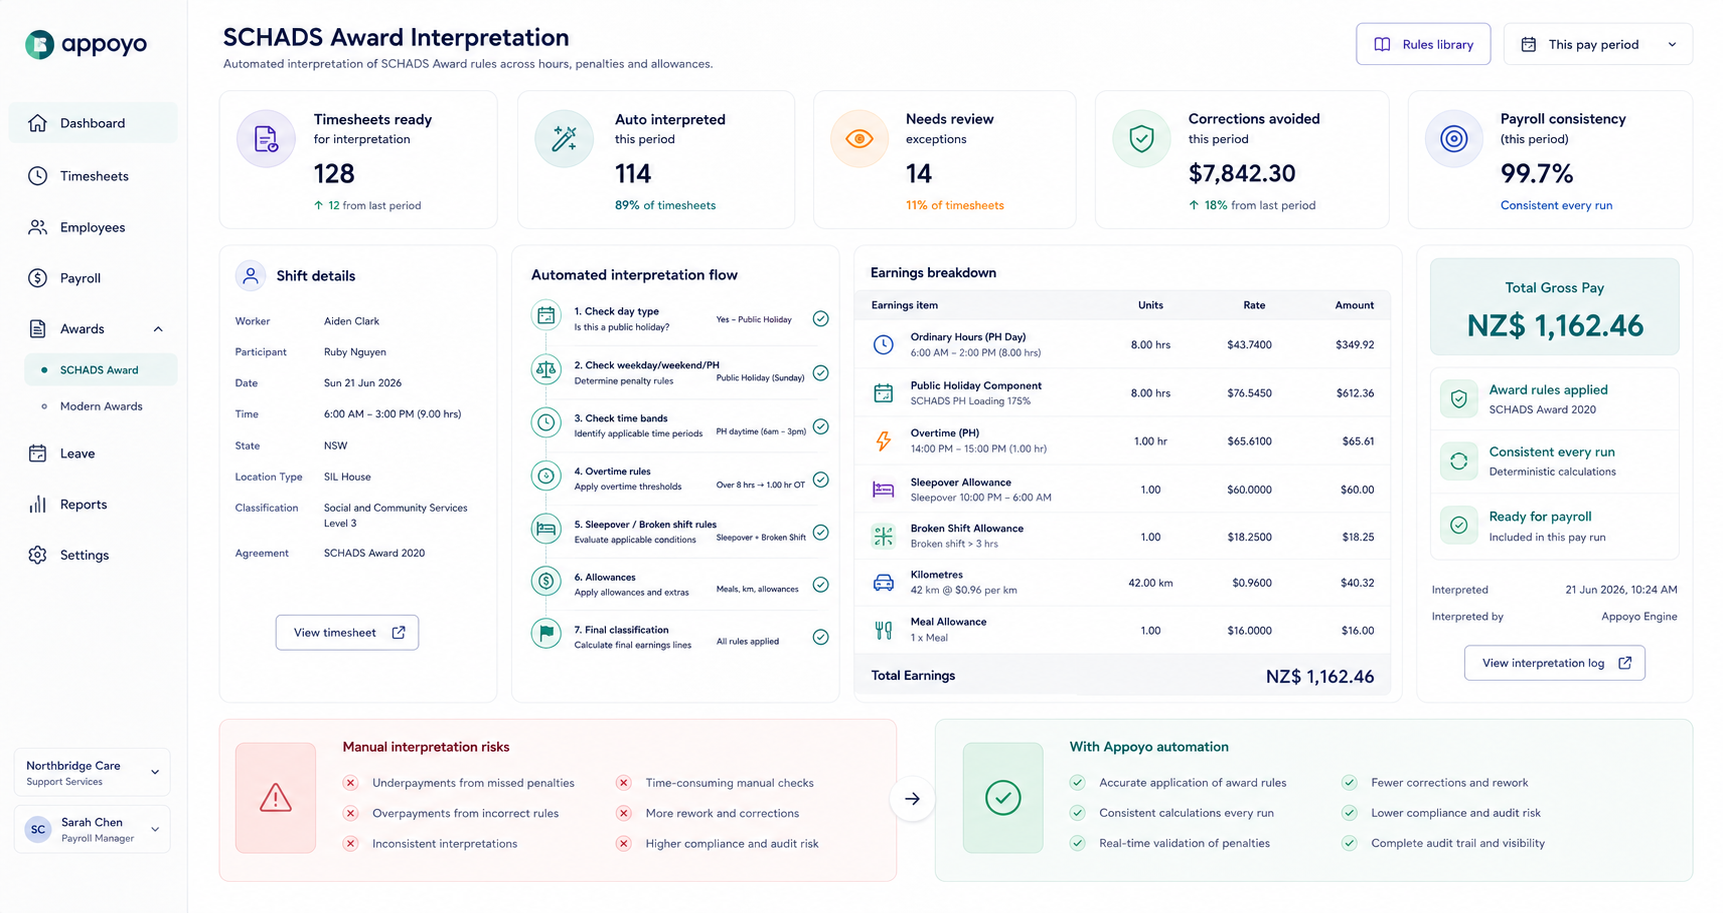Screen dimensions: 1723x913
Task: Click the Consistent every run link under Payroll consistency
Action: [x=1556, y=205]
